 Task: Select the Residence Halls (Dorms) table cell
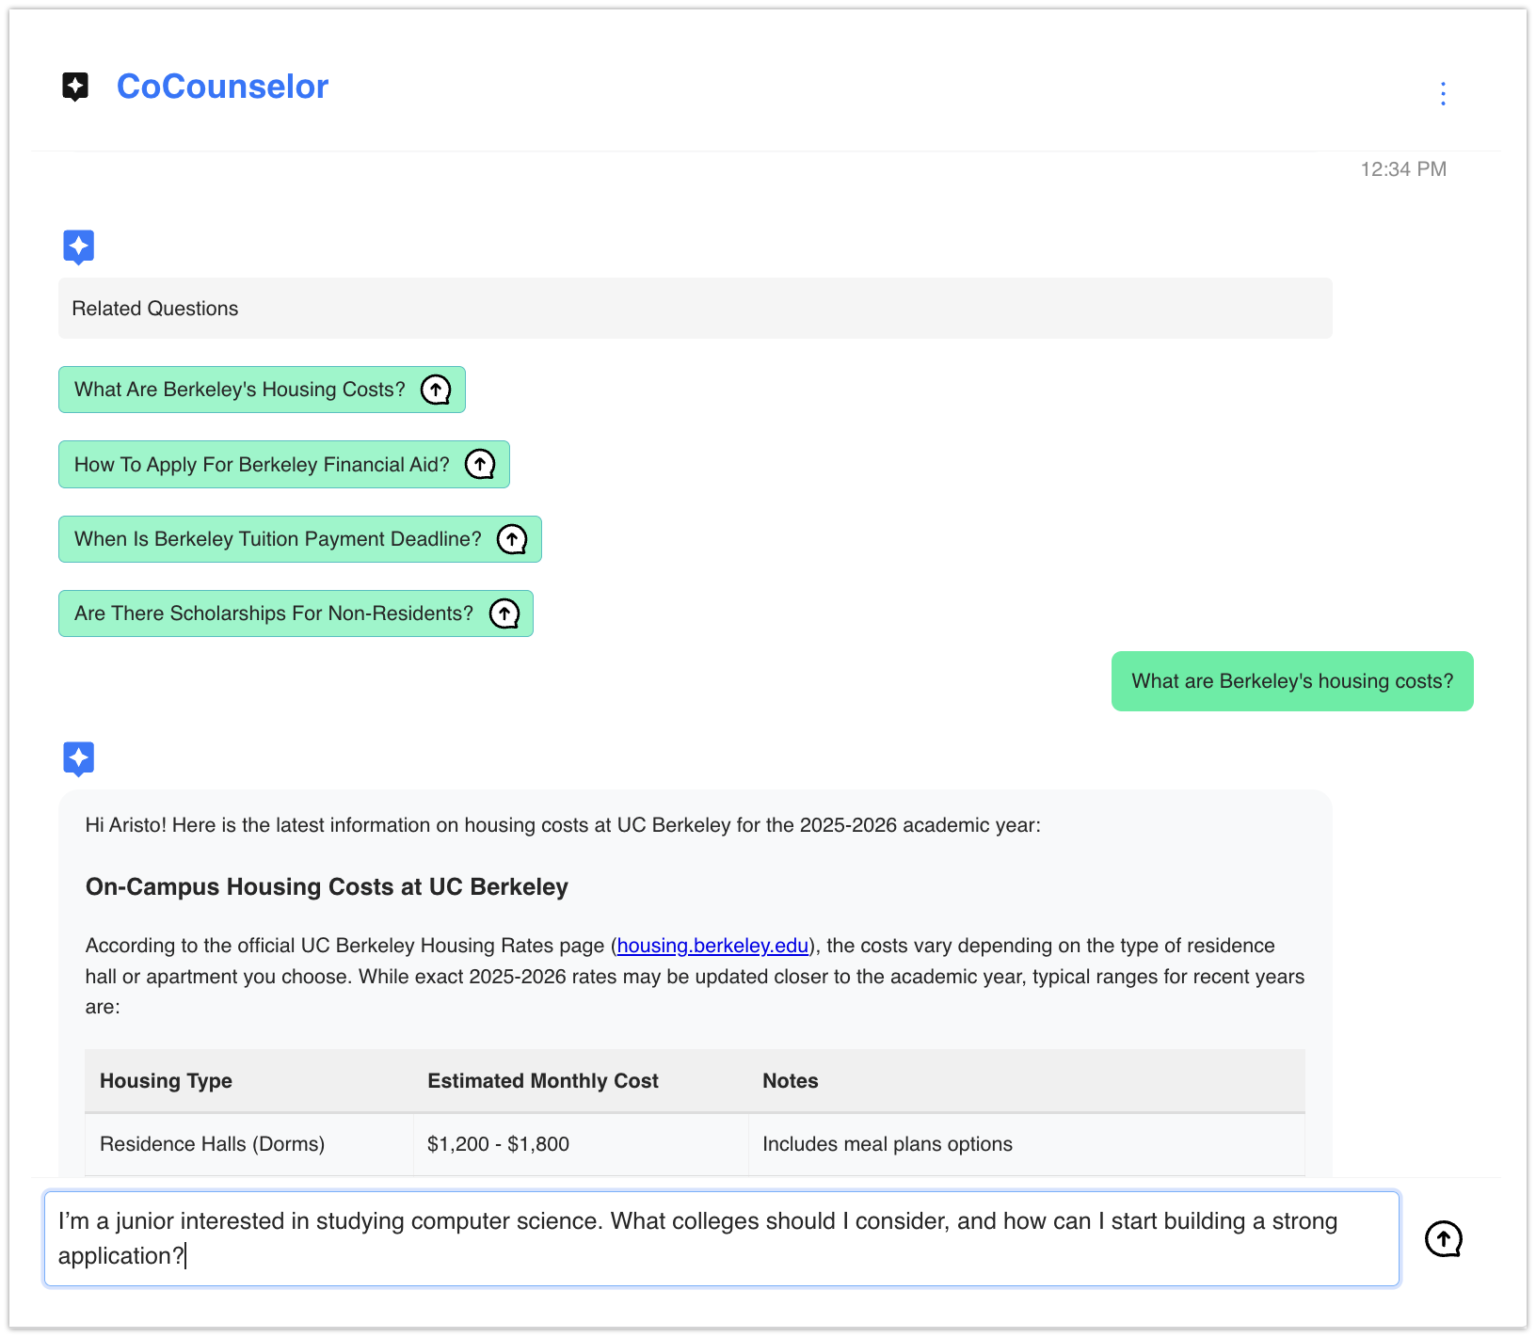click(x=212, y=1143)
